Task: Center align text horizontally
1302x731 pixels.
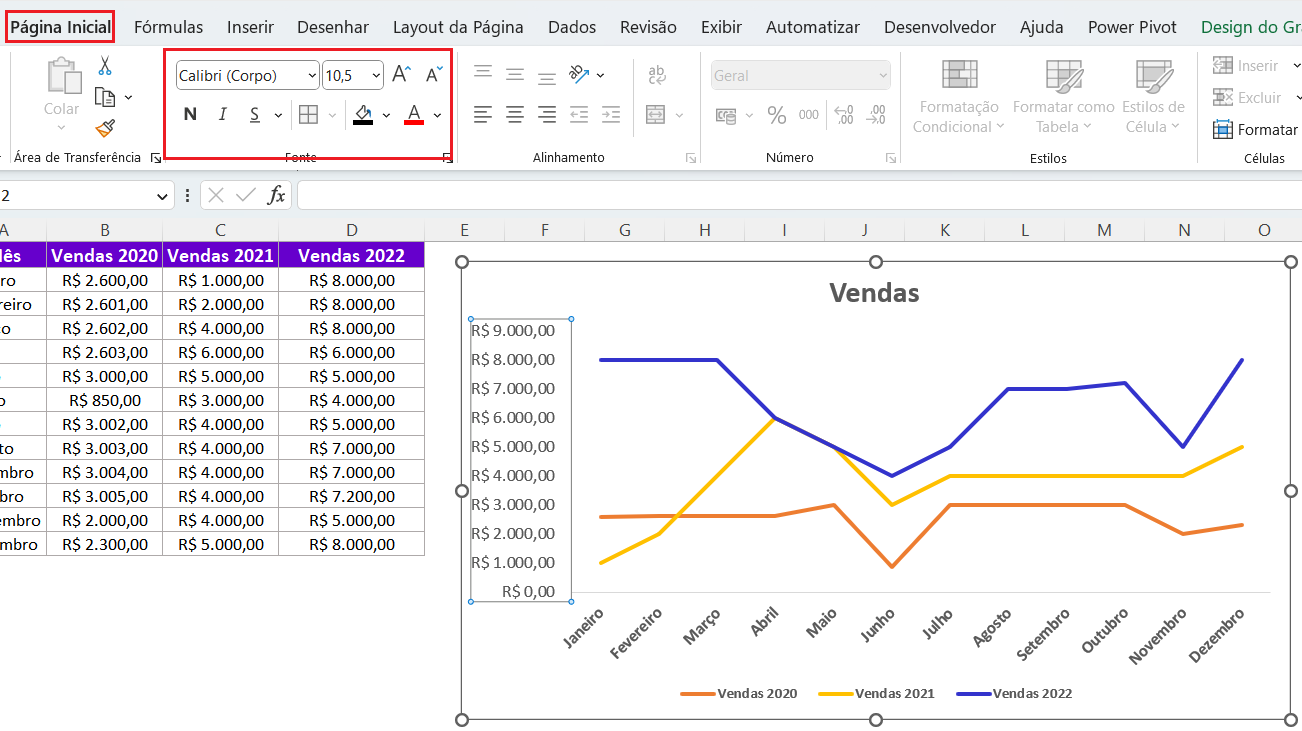Action: pos(515,115)
